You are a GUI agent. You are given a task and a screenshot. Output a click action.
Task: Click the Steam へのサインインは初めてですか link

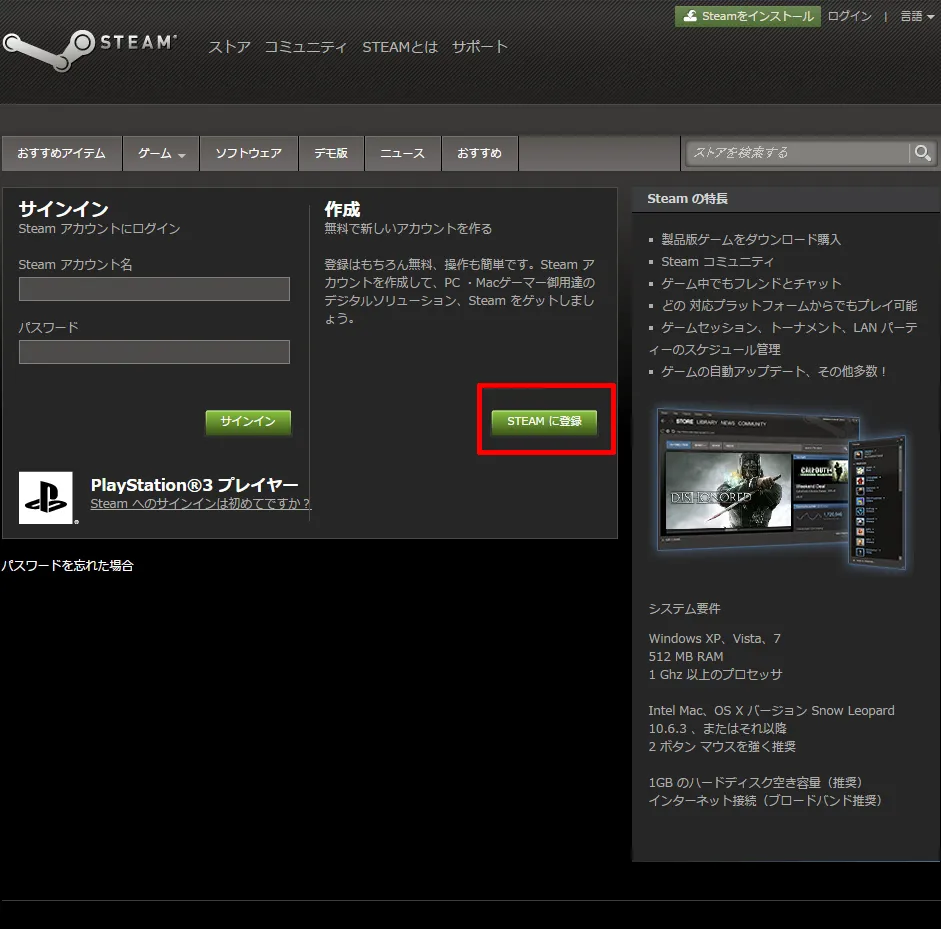200,504
